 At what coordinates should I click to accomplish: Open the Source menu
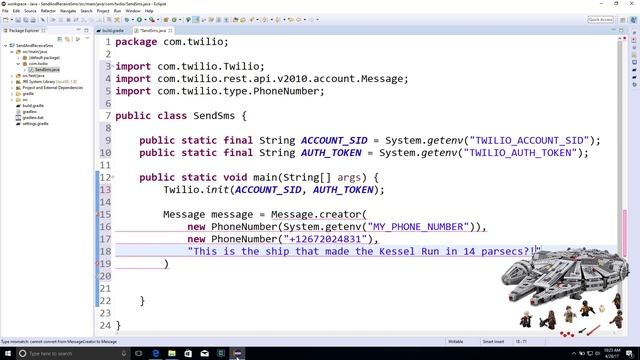30,11
